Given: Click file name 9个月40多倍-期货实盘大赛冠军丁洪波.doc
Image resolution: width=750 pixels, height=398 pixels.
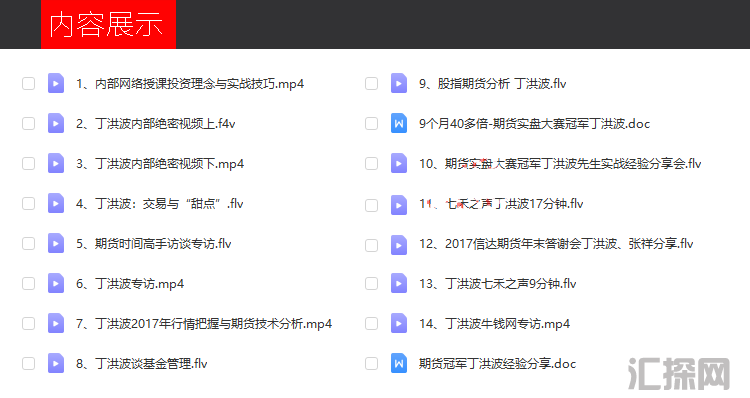Looking at the screenshot, I should pyautogui.click(x=535, y=124).
